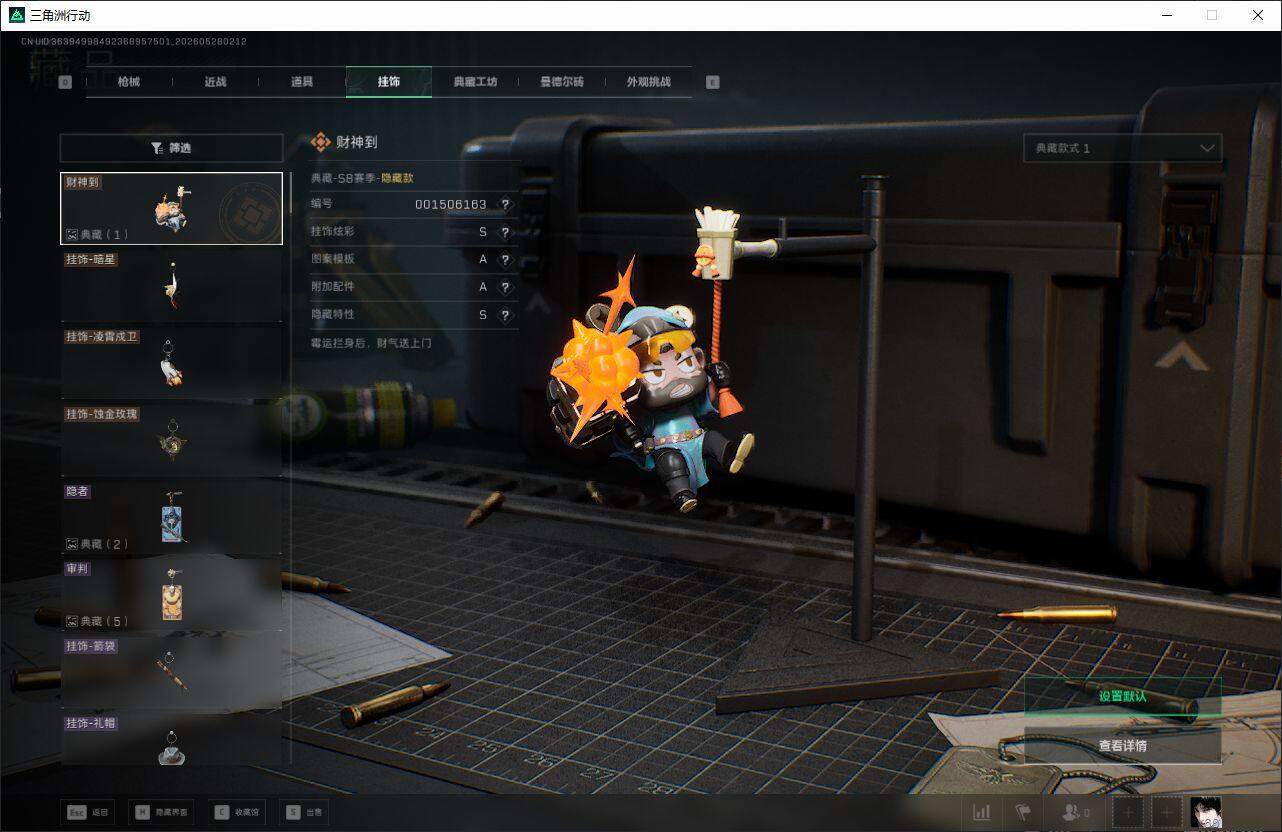This screenshot has width=1282, height=832.
Task: Click the orange emblem beside 财神到 title
Action: coord(321,143)
